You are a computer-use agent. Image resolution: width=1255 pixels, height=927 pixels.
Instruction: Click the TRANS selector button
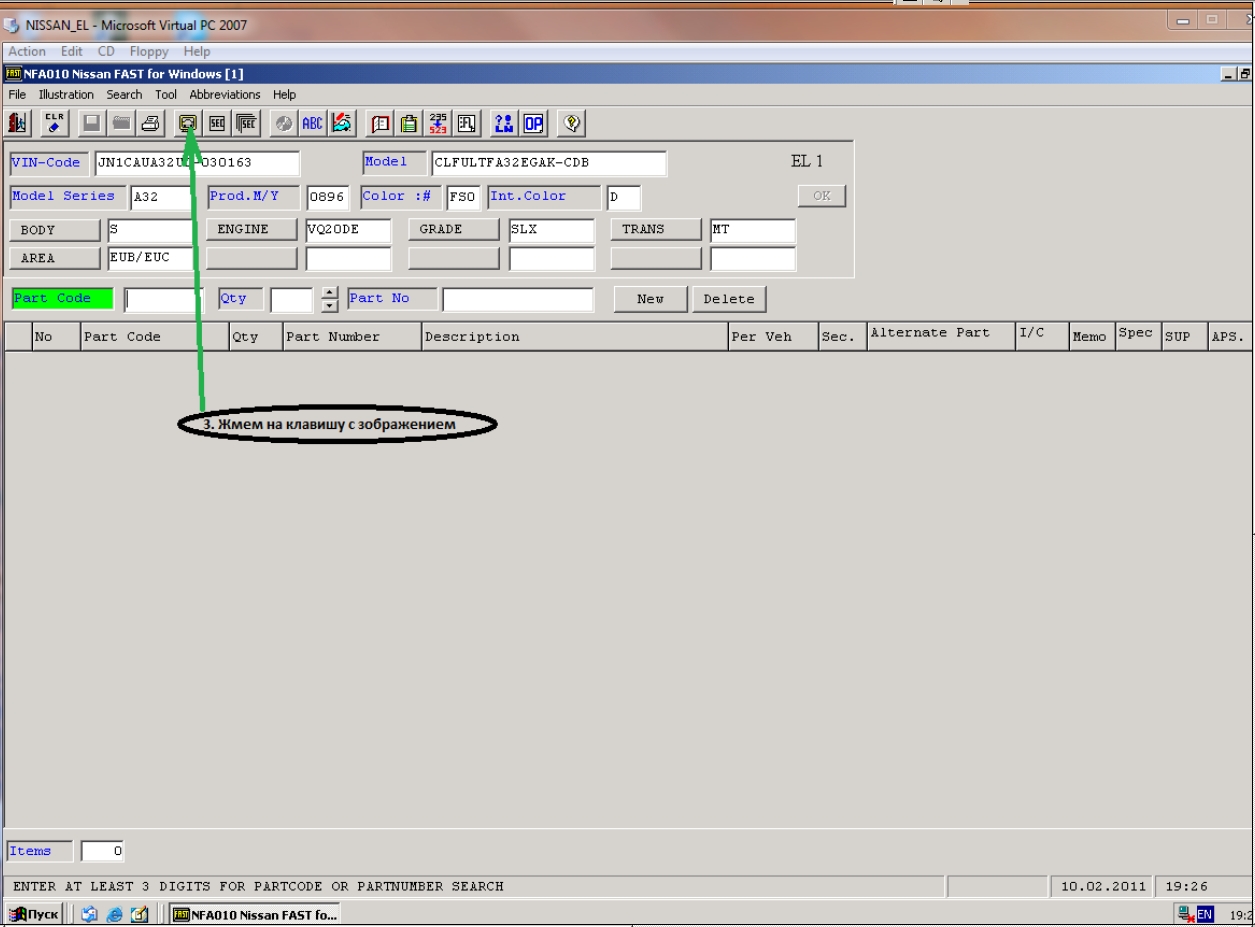pos(655,230)
